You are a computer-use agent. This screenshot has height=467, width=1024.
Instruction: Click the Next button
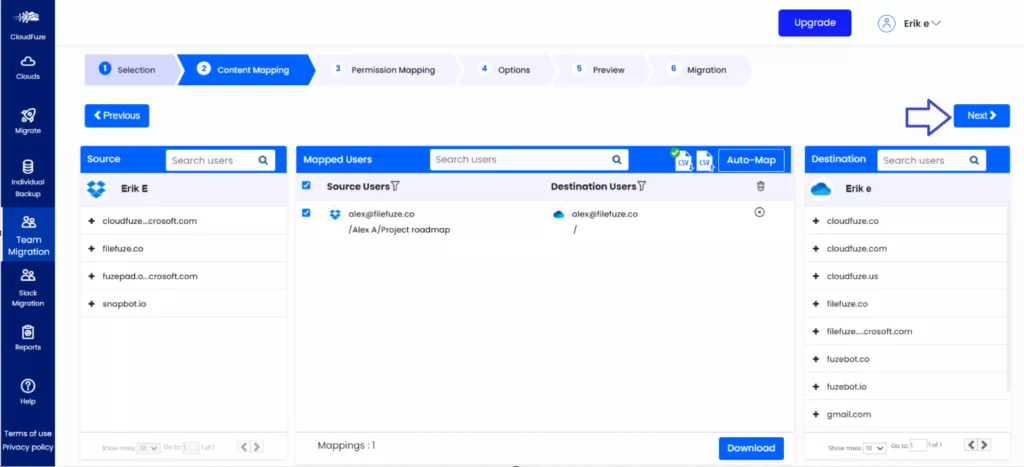(x=982, y=116)
